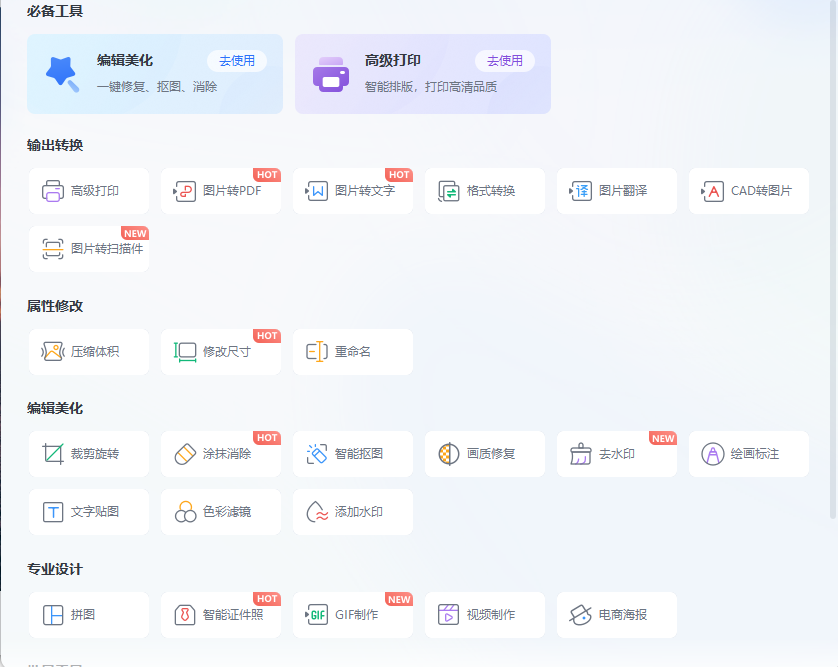Image resolution: width=838 pixels, height=667 pixels.
Task: Open the 智能证件照 ID photo tool
Action: click(x=221, y=615)
